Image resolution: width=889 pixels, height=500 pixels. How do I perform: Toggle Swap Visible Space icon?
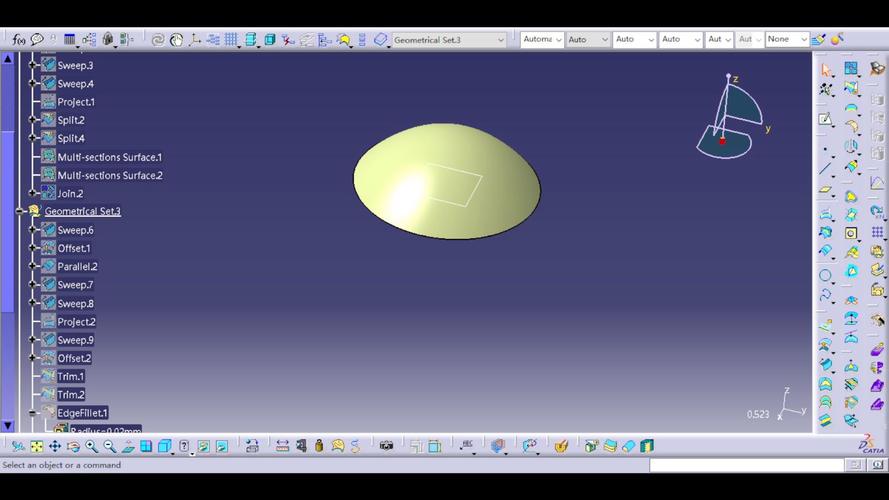[222, 446]
